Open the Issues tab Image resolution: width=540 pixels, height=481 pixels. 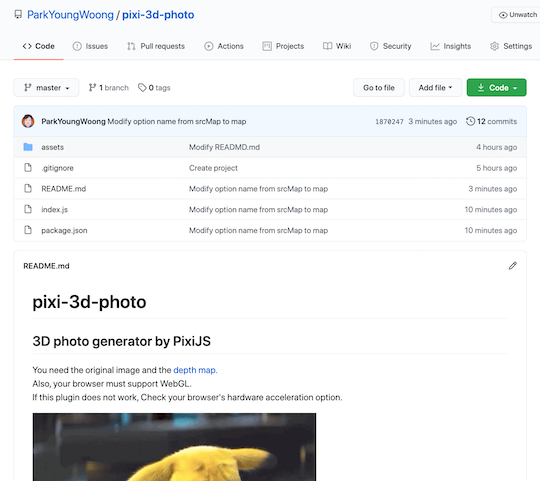(x=90, y=46)
